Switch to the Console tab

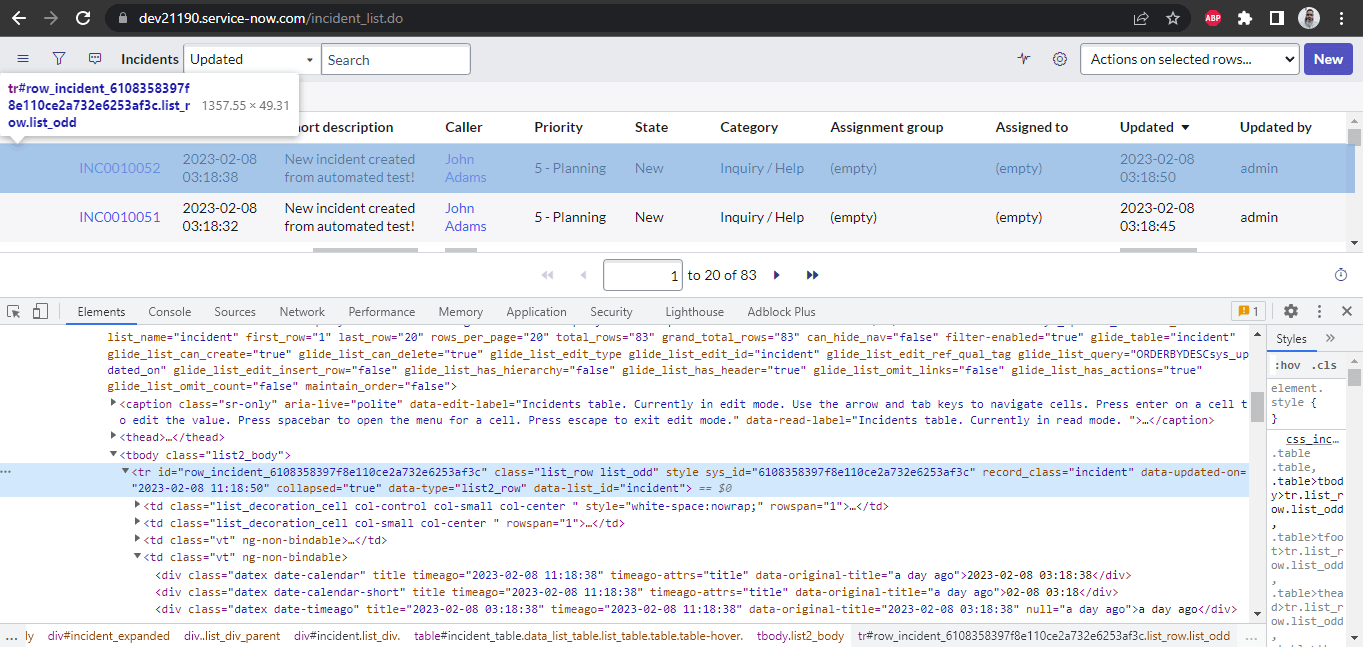coord(169,311)
